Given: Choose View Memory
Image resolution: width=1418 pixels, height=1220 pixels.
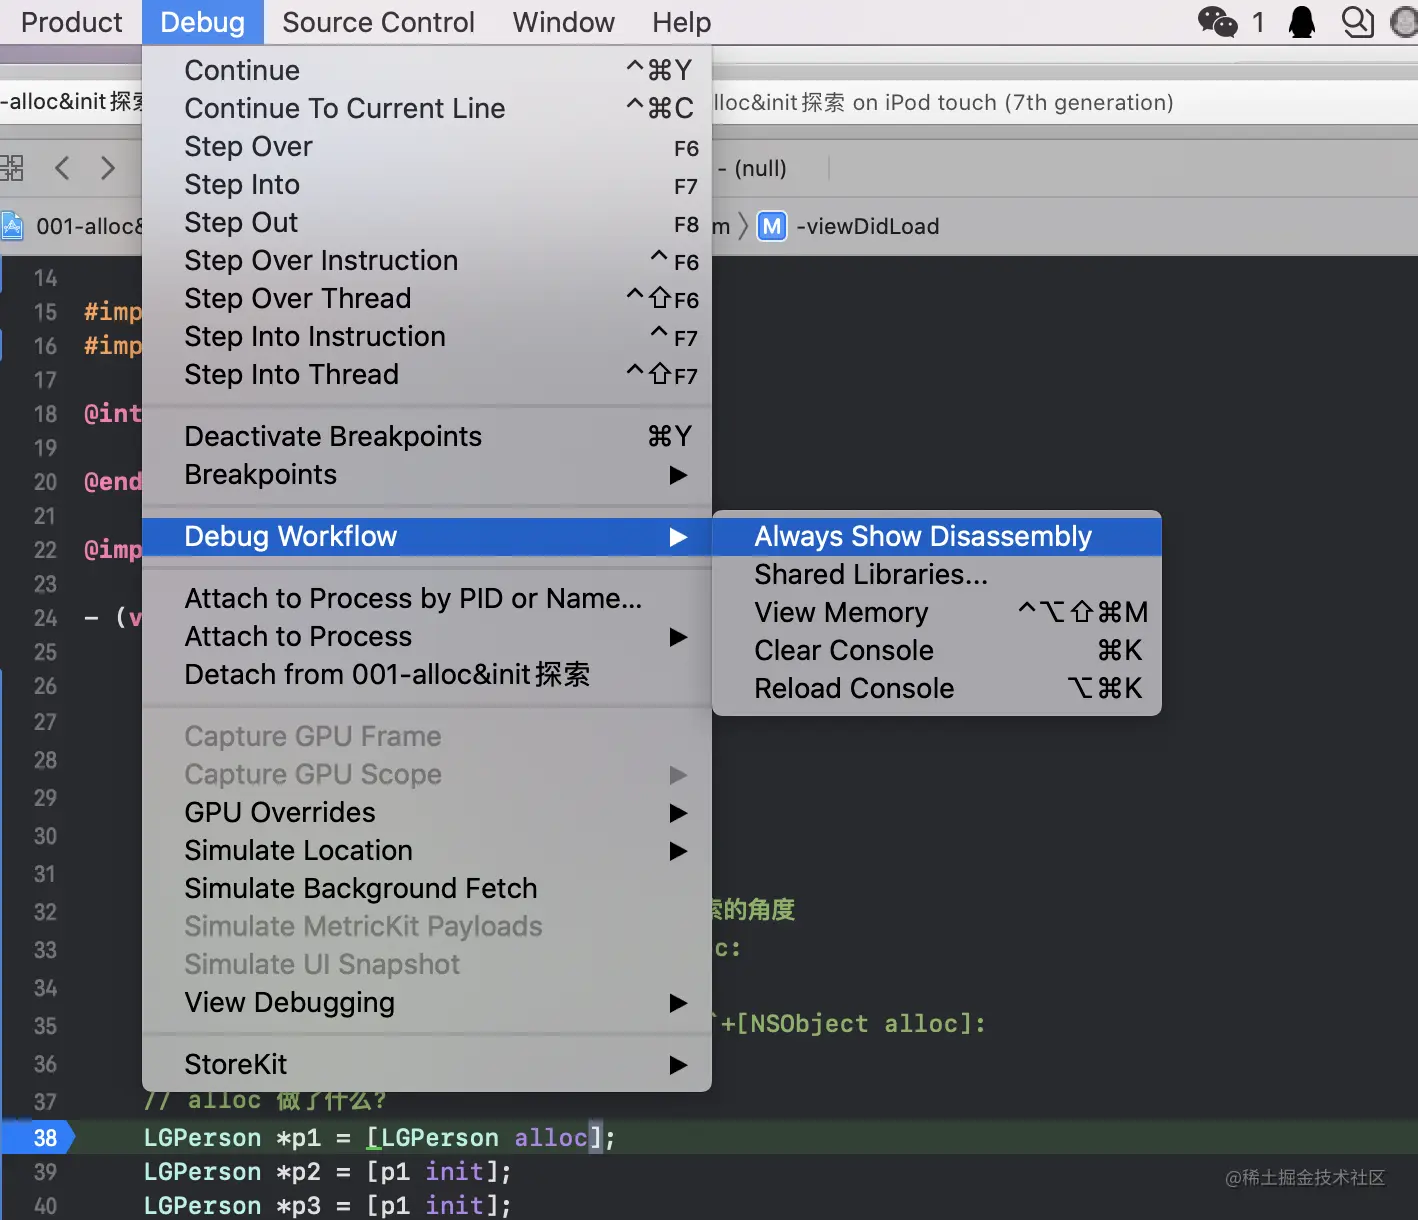Looking at the screenshot, I should [x=937, y=612].
